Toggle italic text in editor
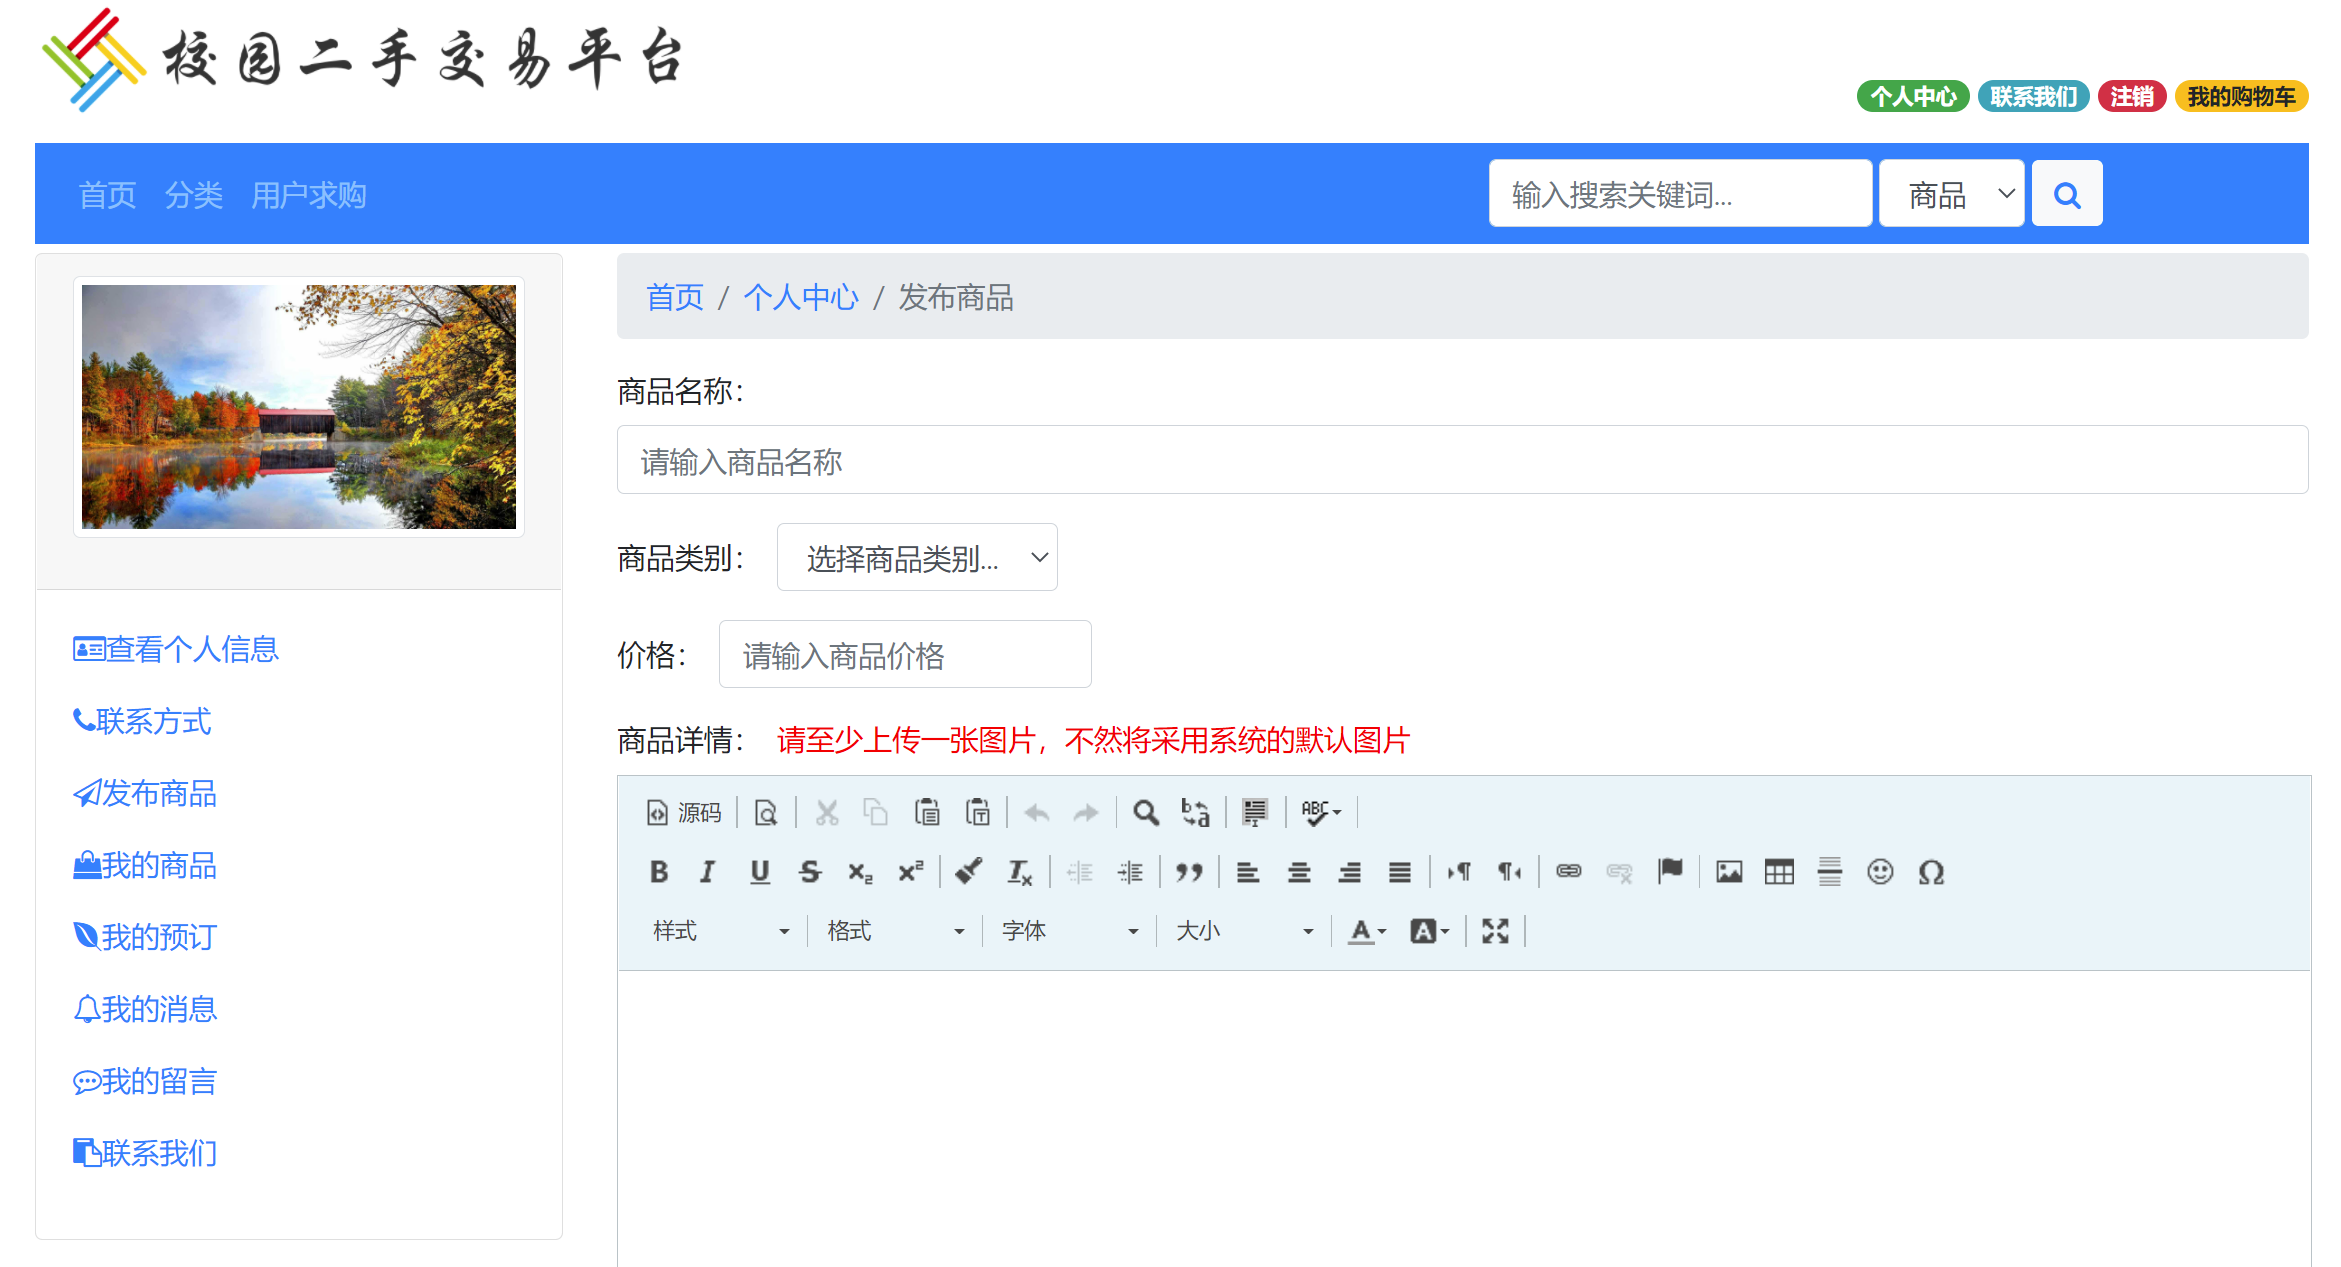 point(708,872)
